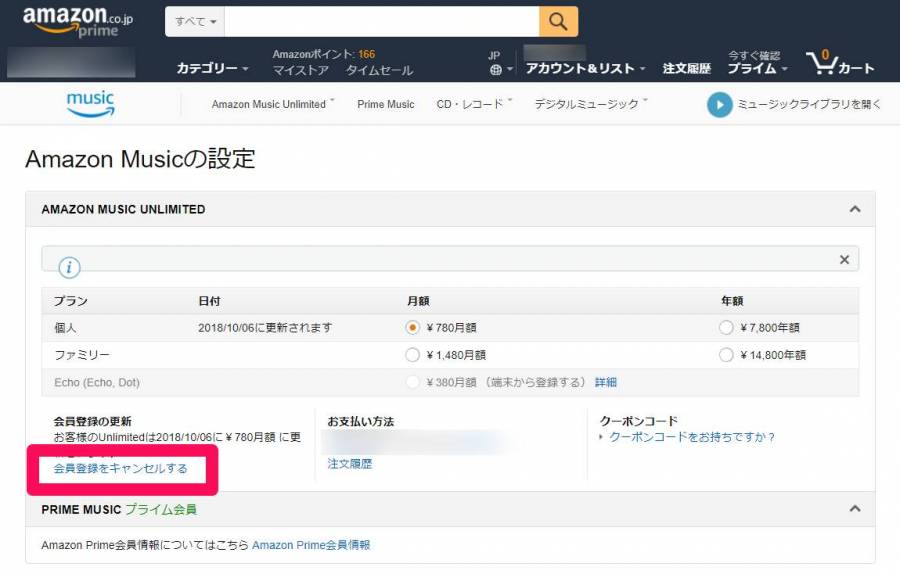This screenshot has height=574, width=900.
Task: Open the すべて search category dropdown
Action: click(x=195, y=22)
